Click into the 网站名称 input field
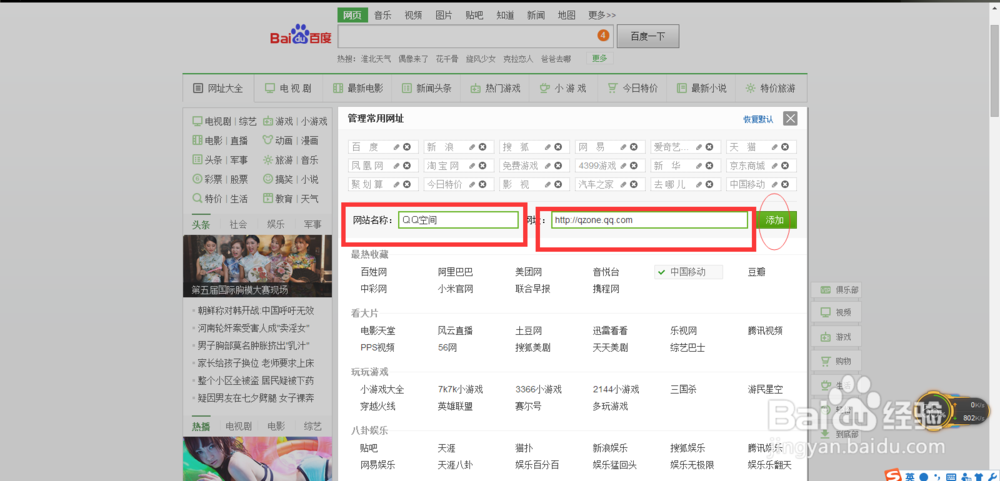Image resolution: width=1000 pixels, height=481 pixels. 458,220
